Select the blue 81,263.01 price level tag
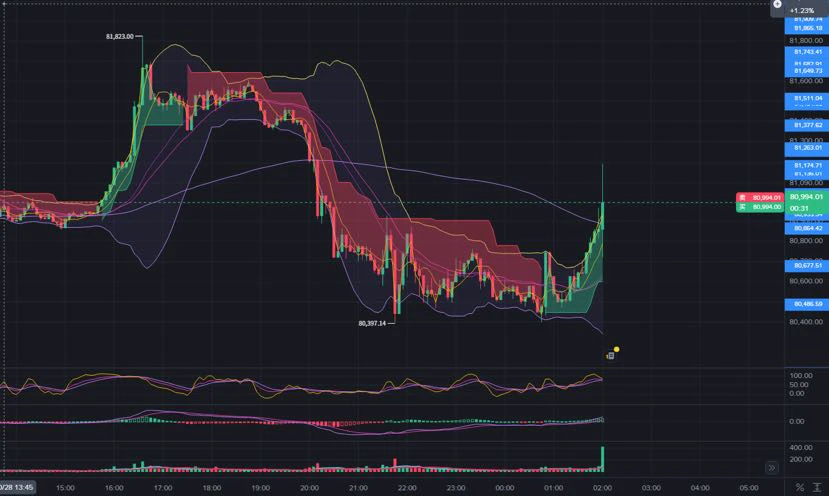 tap(807, 148)
